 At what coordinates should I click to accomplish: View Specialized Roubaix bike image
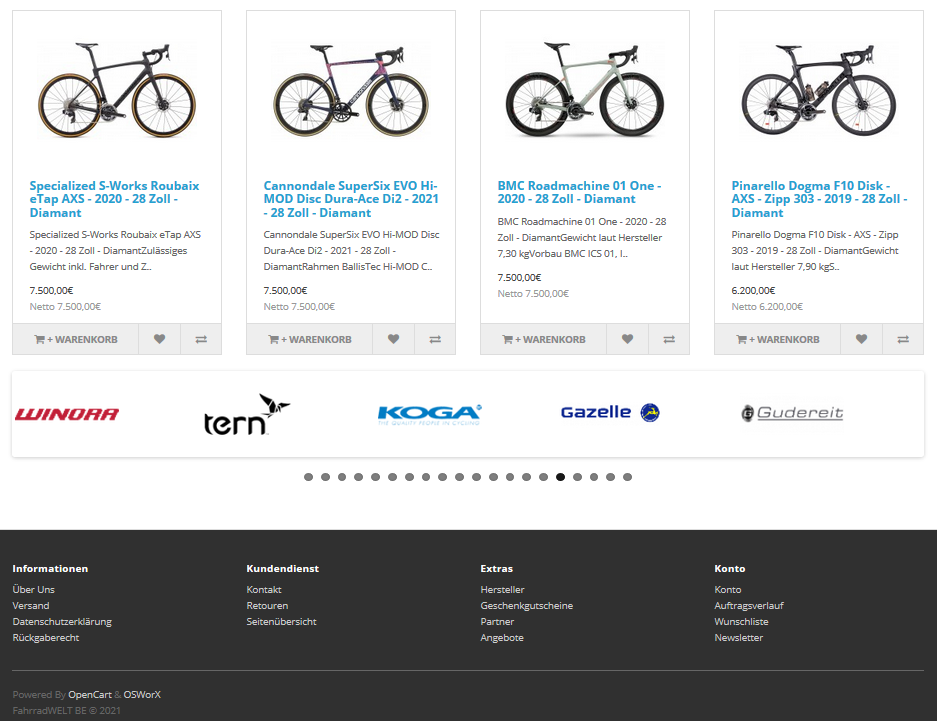pos(117,90)
